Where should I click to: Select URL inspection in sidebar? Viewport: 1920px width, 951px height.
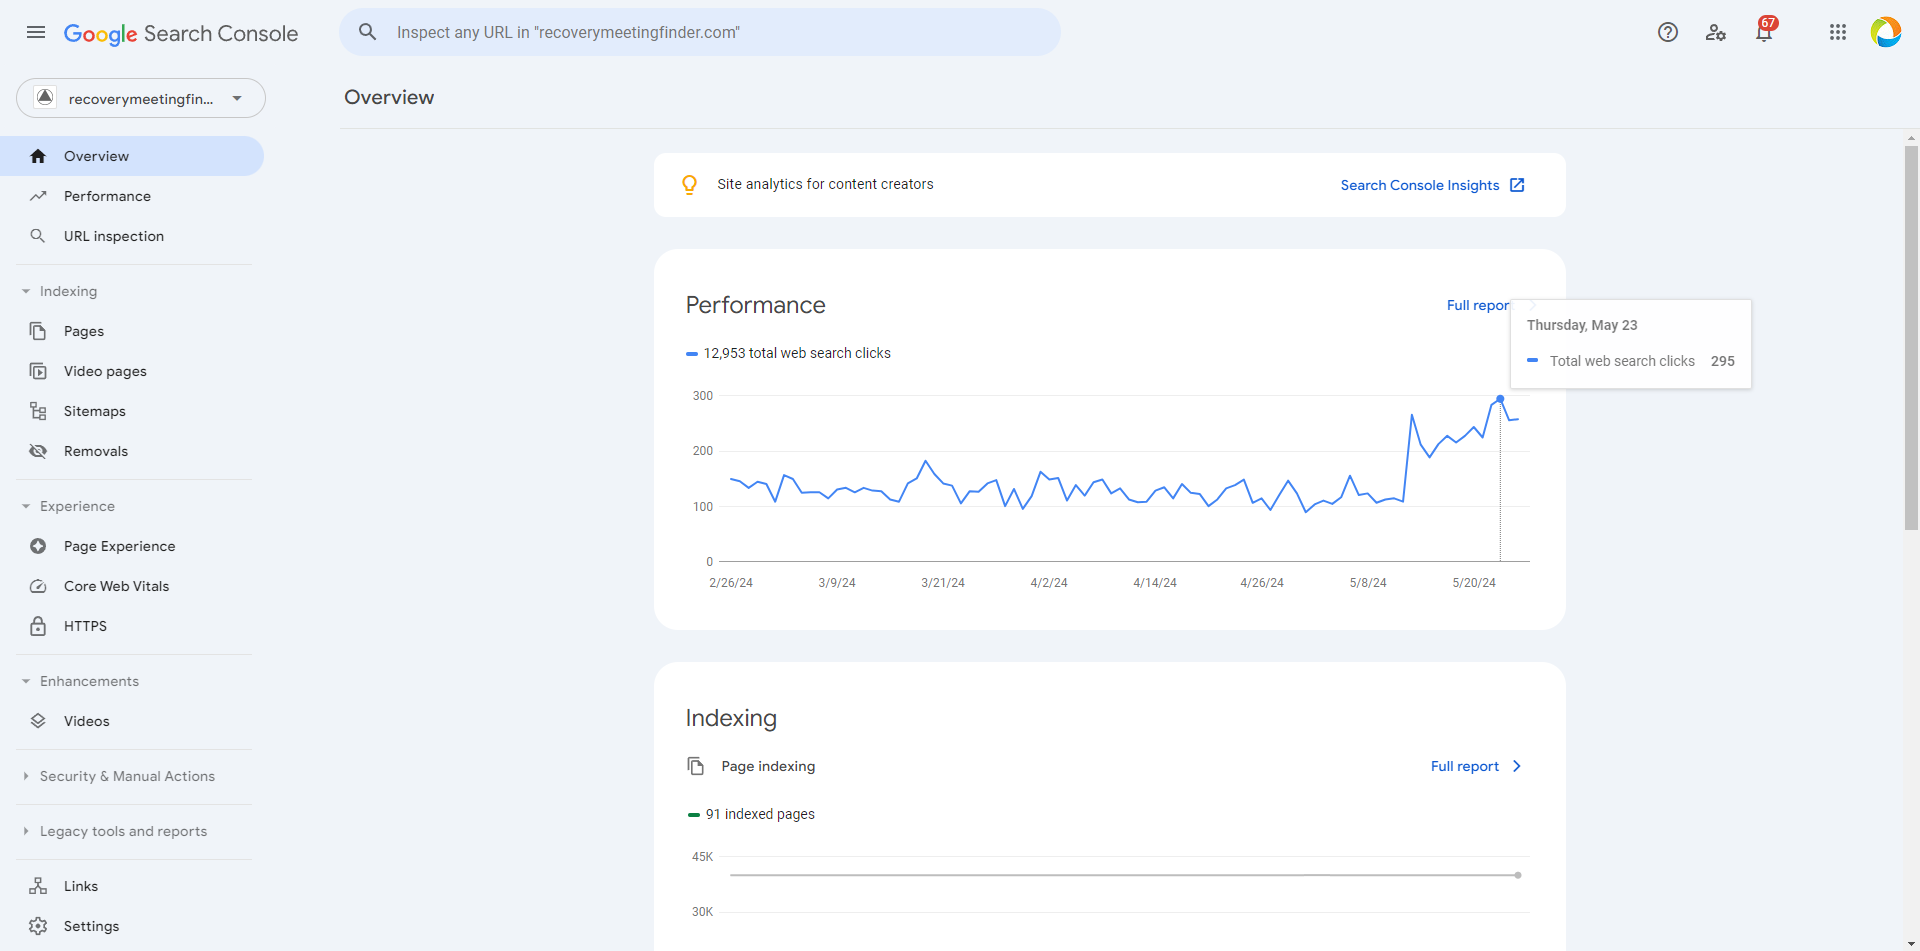(x=113, y=236)
